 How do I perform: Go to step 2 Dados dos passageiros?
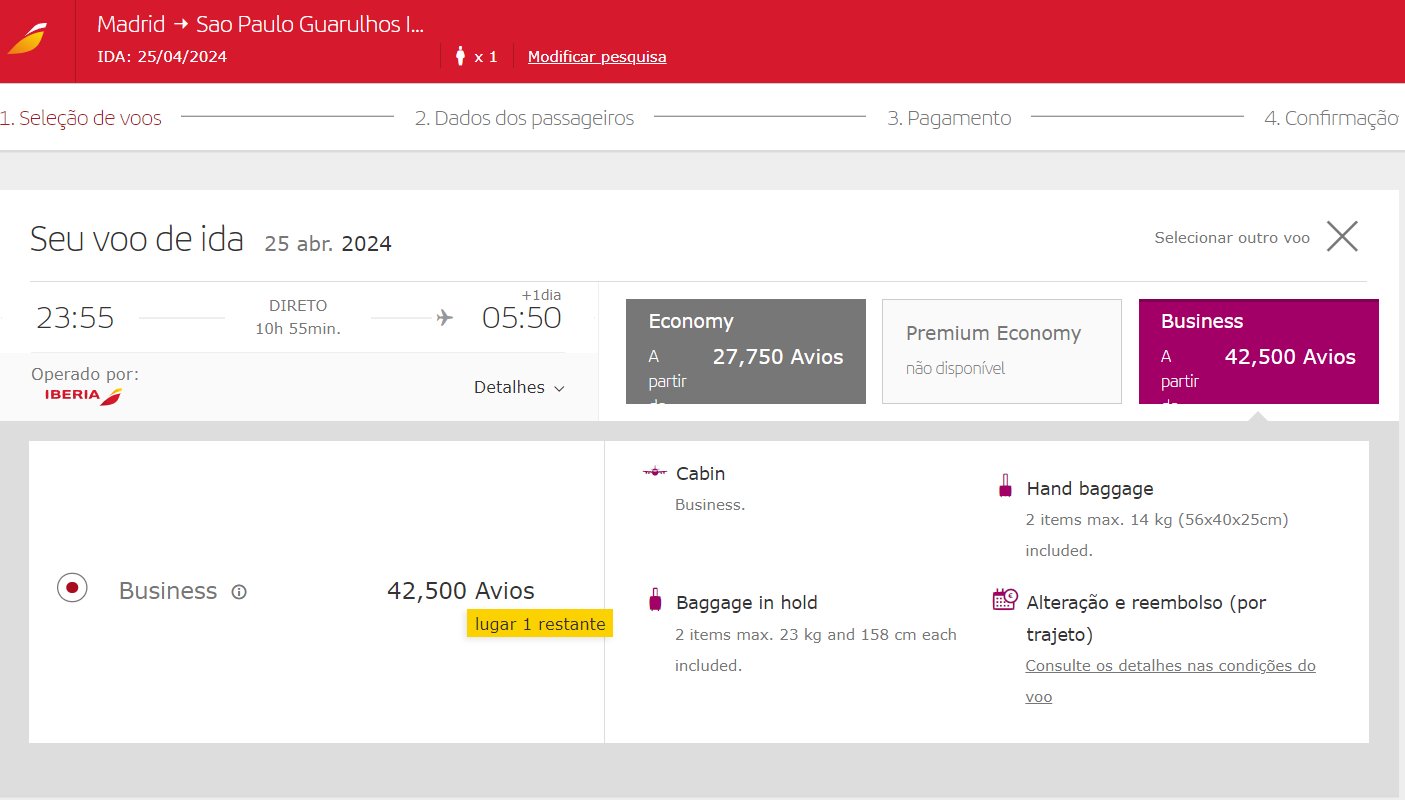tap(525, 118)
